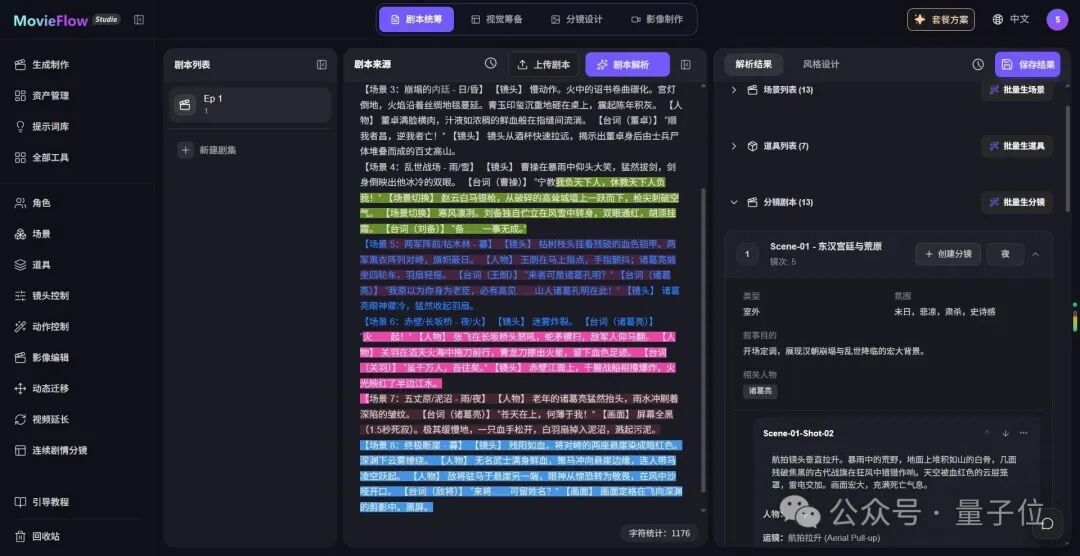Go to 场景 section in sidebar

pyautogui.click(x=33, y=234)
